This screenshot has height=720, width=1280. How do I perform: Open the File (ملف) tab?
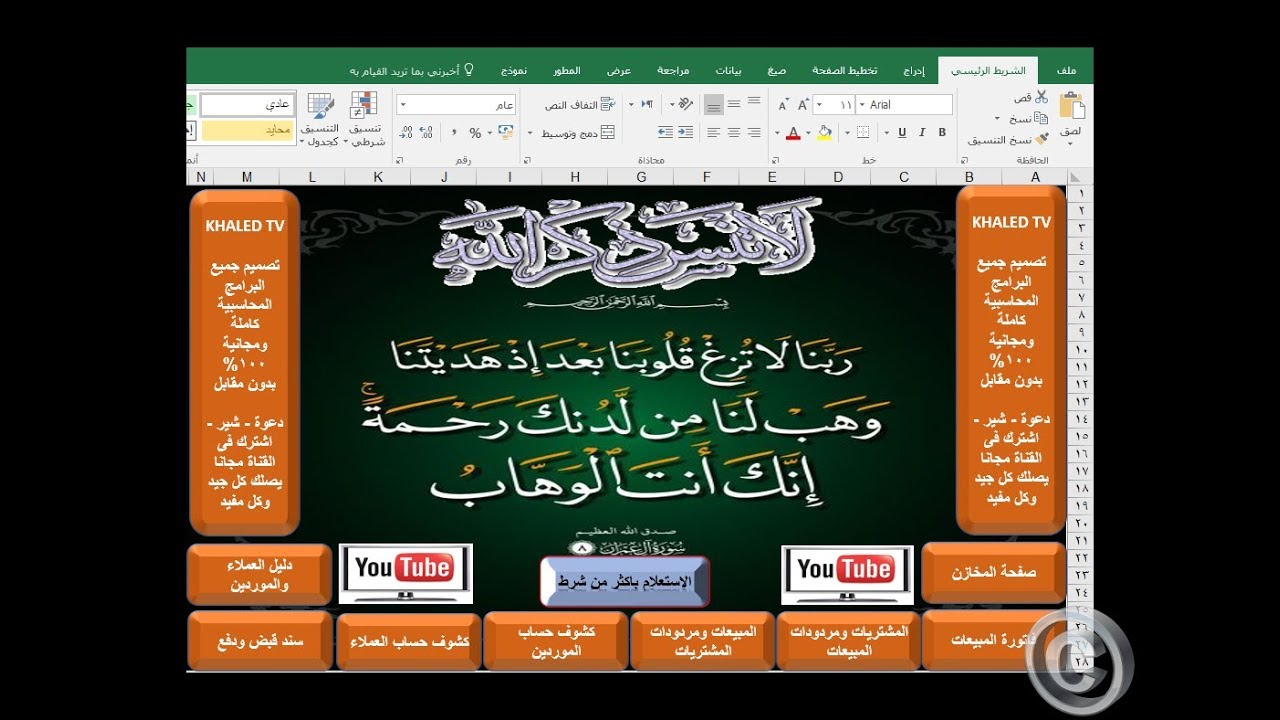pos(1066,71)
